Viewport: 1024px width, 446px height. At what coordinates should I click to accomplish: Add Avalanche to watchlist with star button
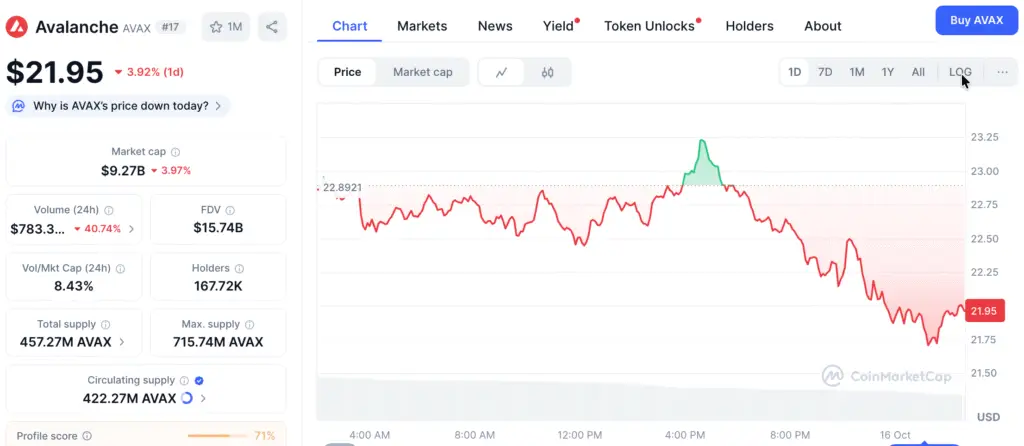coord(226,27)
